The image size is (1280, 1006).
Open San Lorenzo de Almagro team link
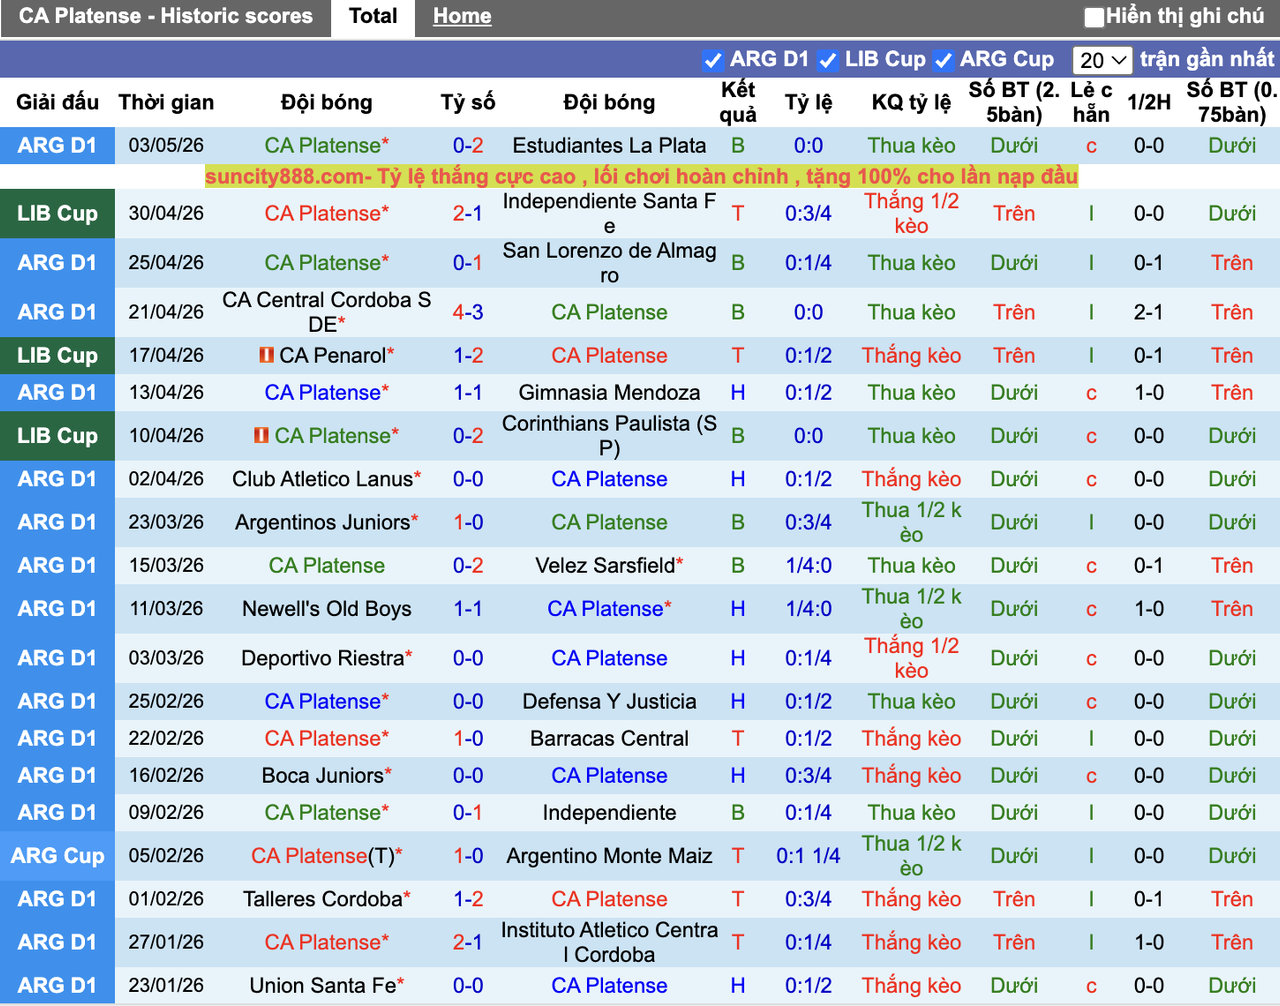pyautogui.click(x=609, y=263)
